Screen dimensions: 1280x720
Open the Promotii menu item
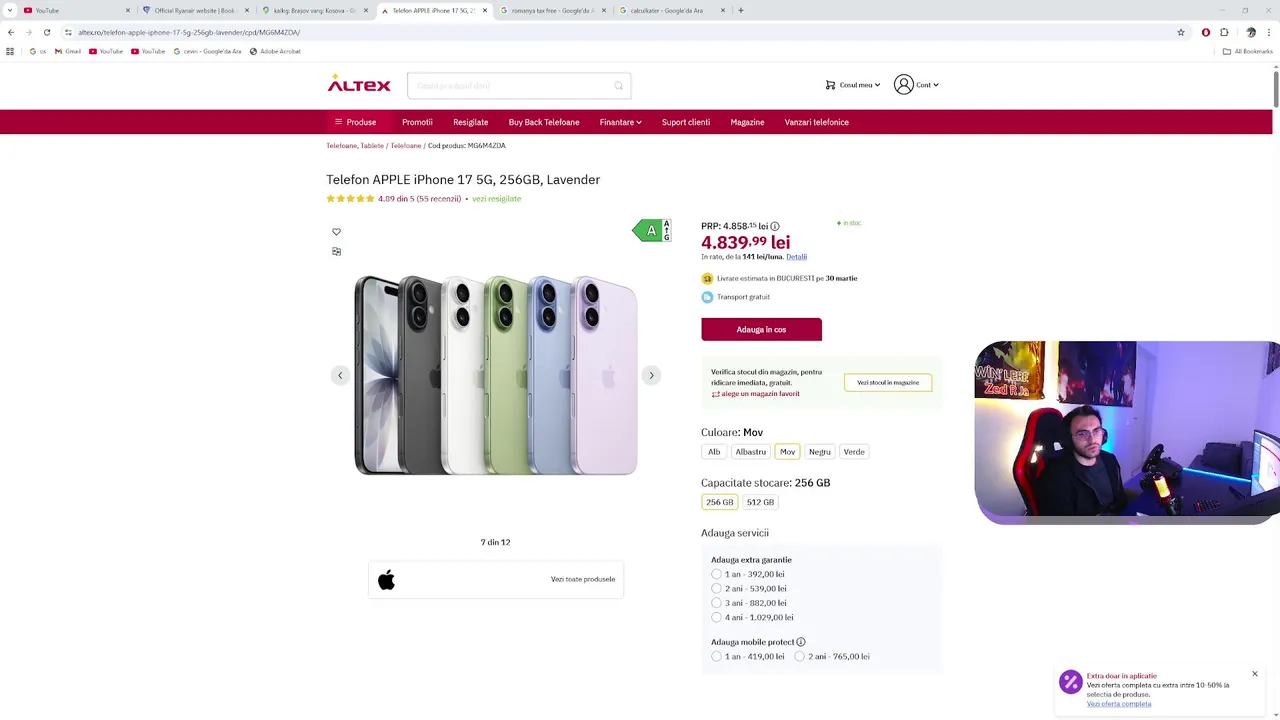pyautogui.click(x=417, y=122)
